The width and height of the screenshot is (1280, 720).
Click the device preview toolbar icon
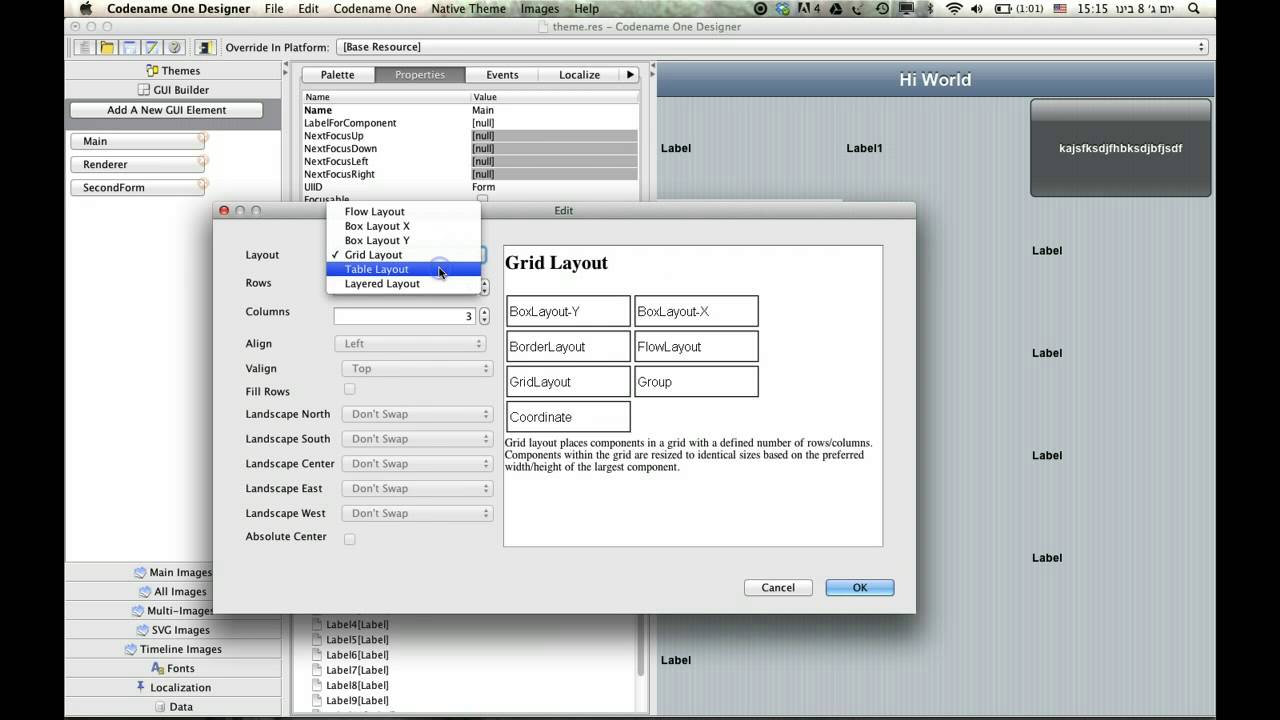[x=206, y=47]
